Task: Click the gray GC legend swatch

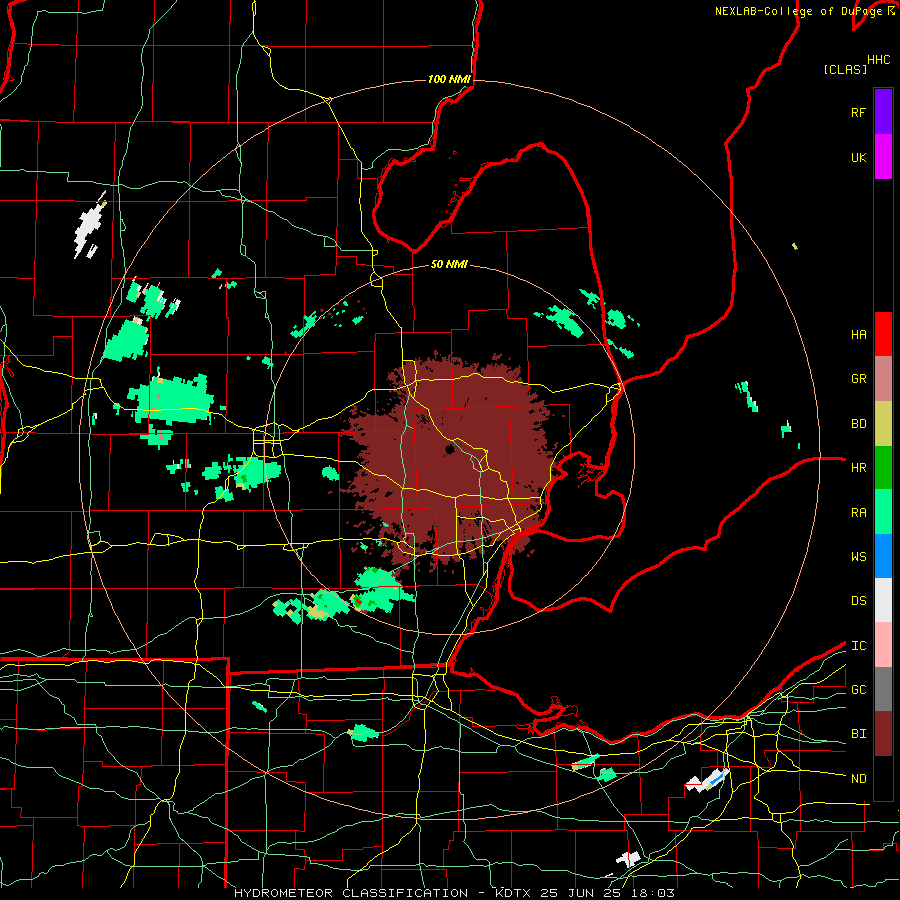Action: tap(883, 689)
